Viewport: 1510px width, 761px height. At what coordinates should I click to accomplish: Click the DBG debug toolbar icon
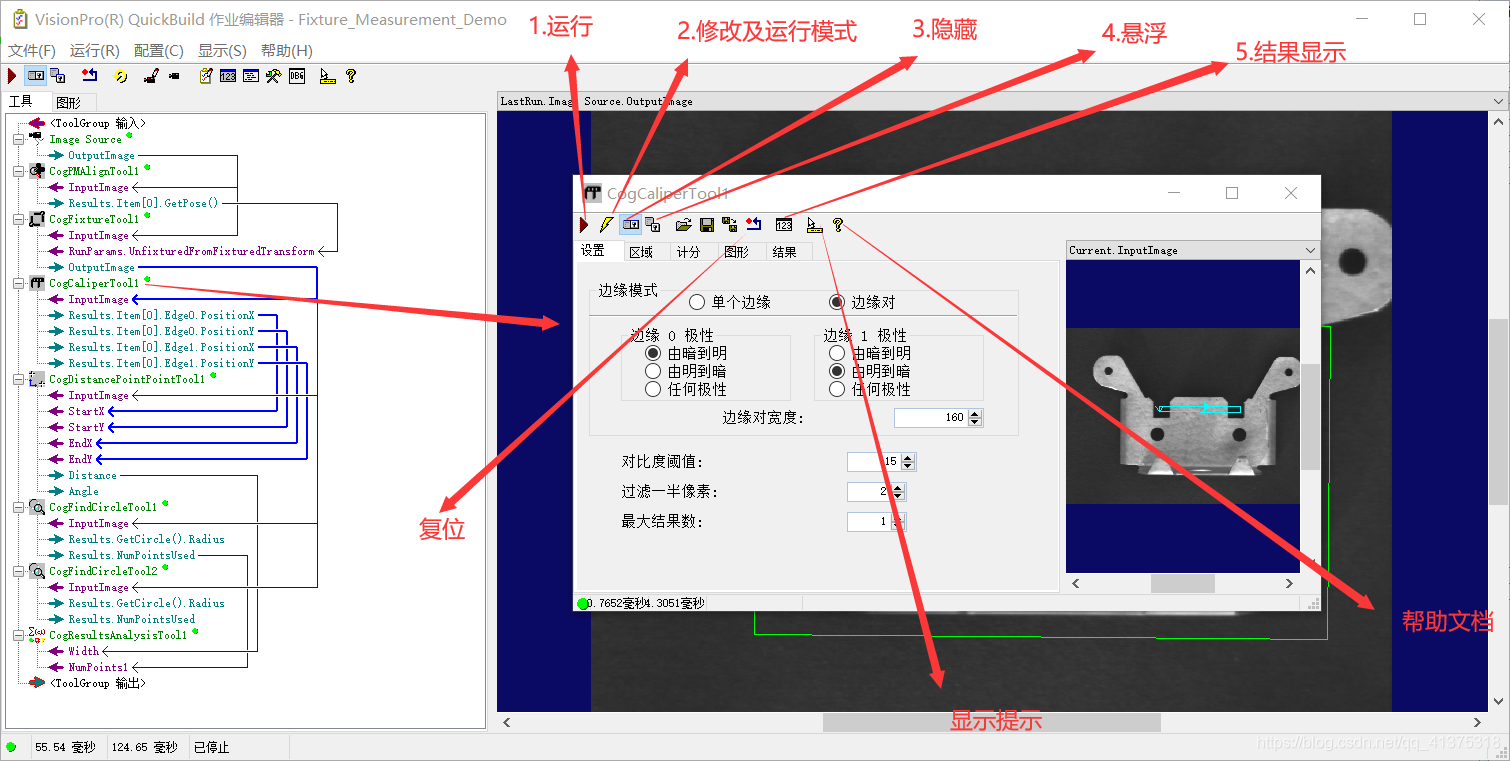[x=296, y=76]
